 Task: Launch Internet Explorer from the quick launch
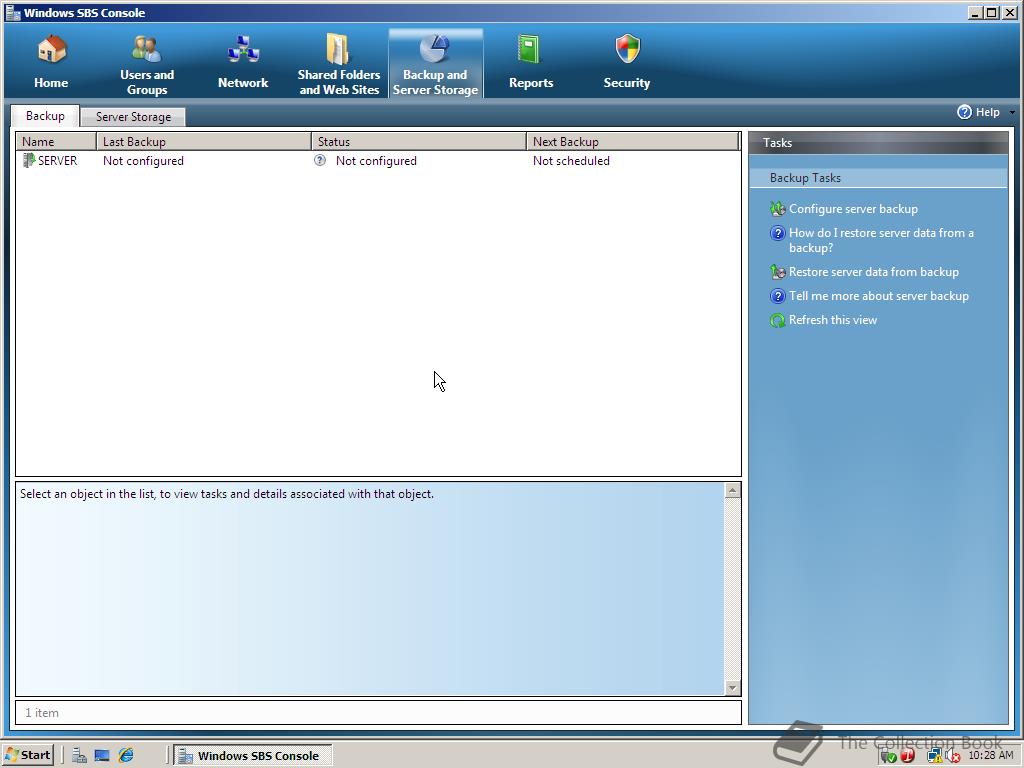click(x=126, y=756)
